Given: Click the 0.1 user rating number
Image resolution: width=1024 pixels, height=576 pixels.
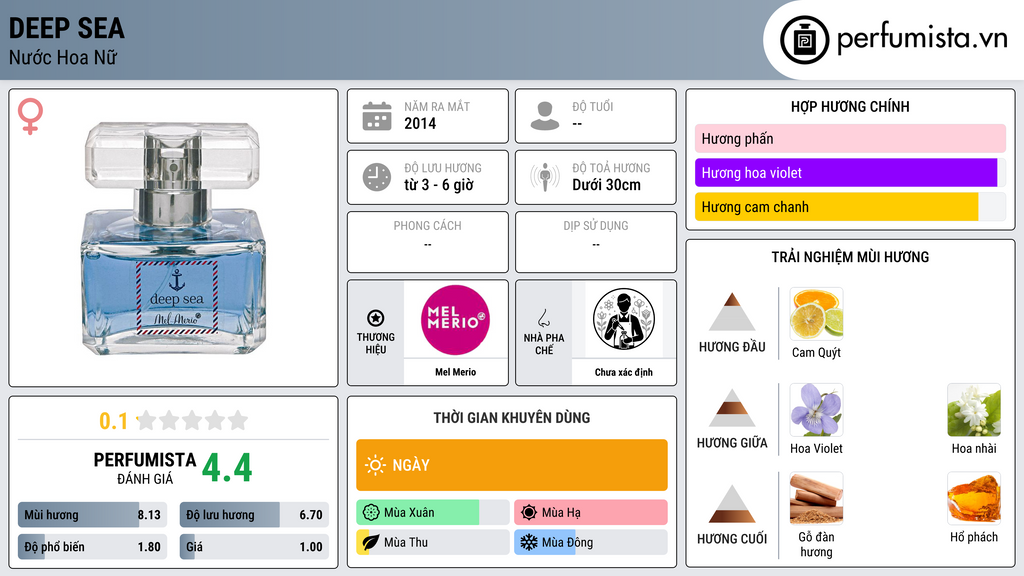Looking at the screenshot, I should pos(114,421).
